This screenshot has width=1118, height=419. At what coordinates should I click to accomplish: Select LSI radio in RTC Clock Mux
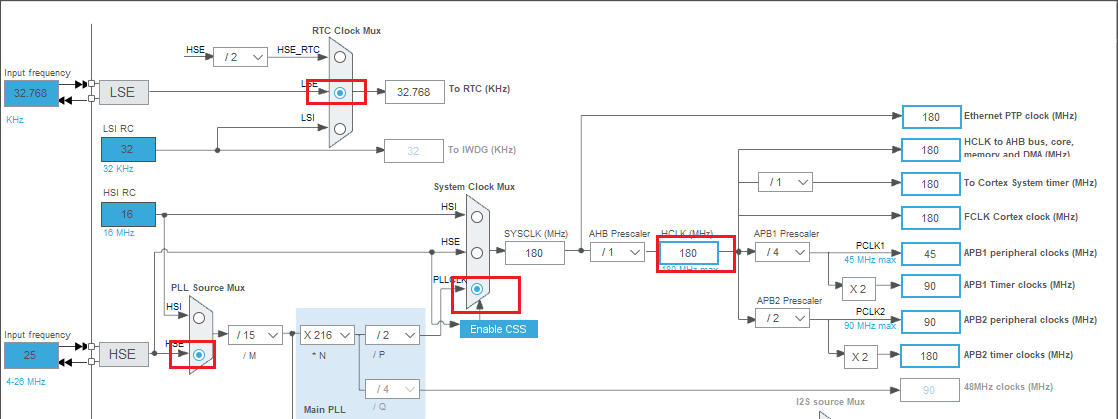340,128
